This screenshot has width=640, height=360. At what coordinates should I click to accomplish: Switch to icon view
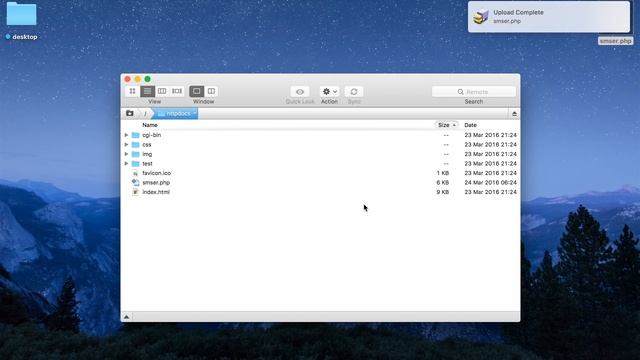pyautogui.click(x=132, y=91)
